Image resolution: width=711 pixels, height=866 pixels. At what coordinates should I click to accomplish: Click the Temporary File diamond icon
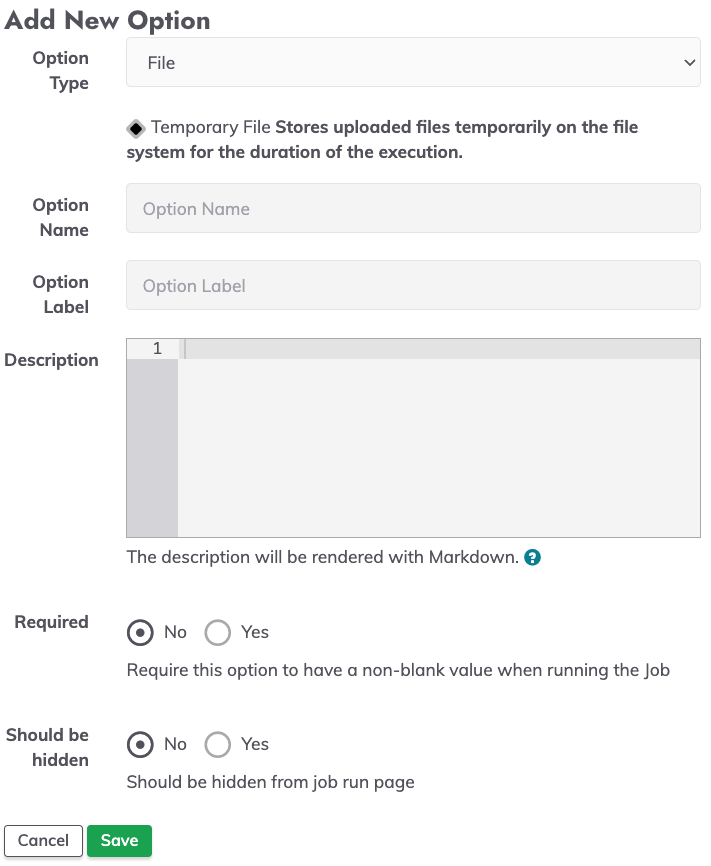point(135,128)
